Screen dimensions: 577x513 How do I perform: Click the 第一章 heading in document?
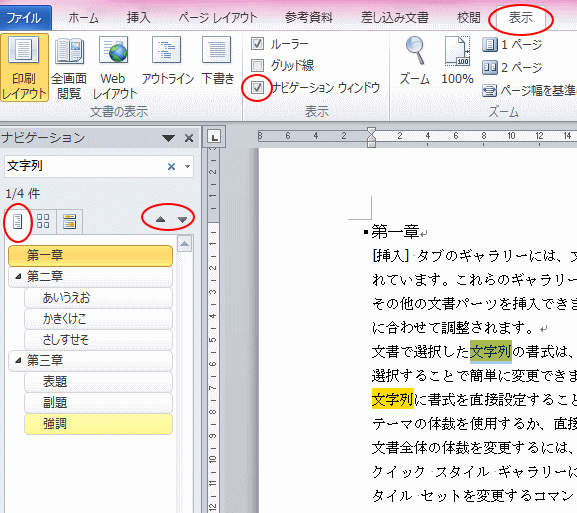point(396,232)
